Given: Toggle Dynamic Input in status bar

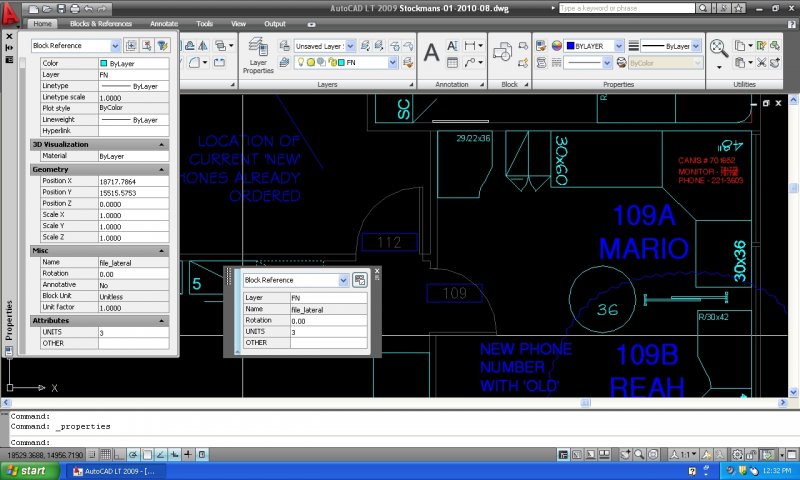Looking at the screenshot, I should (174, 454).
